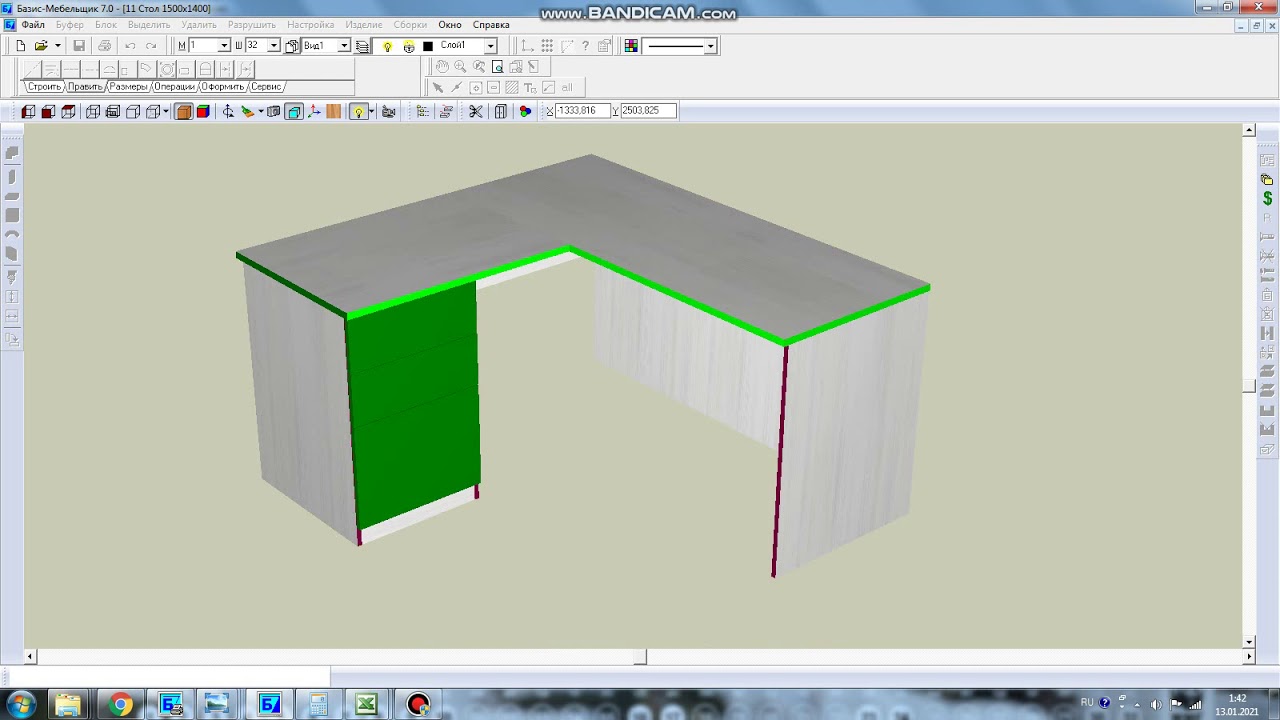Open the Файл menu
The height and width of the screenshot is (720, 1280).
pyautogui.click(x=32, y=24)
